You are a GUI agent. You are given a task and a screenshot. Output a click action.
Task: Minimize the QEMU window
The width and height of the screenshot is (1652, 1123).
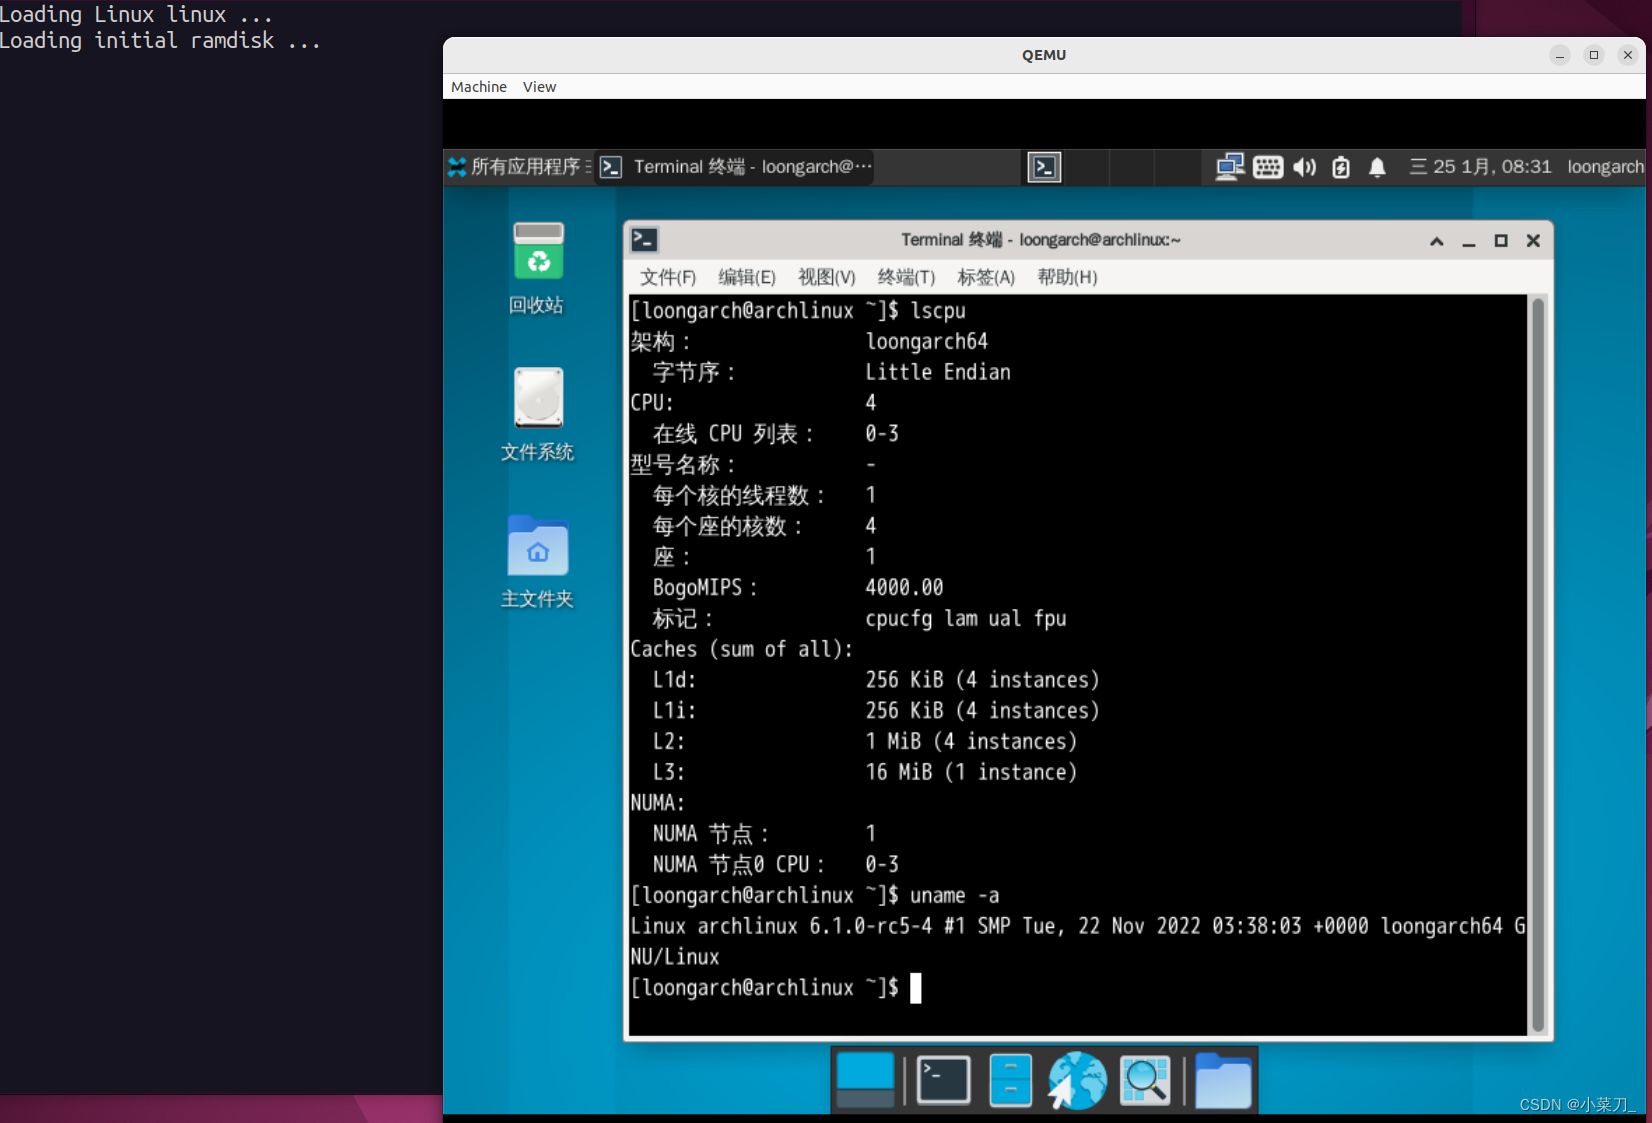1560,55
